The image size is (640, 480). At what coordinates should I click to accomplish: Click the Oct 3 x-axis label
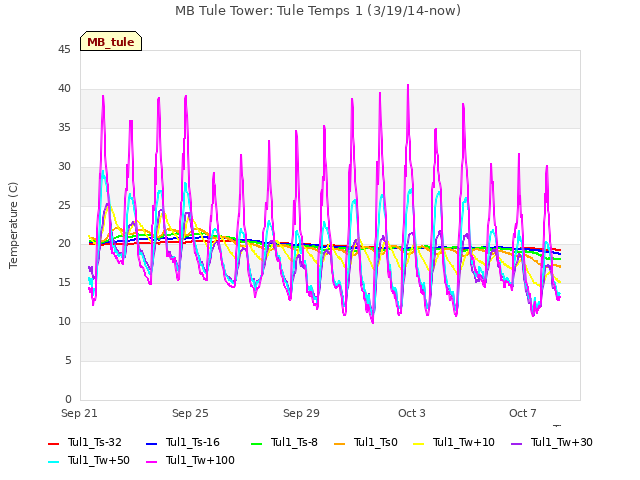[412, 413]
